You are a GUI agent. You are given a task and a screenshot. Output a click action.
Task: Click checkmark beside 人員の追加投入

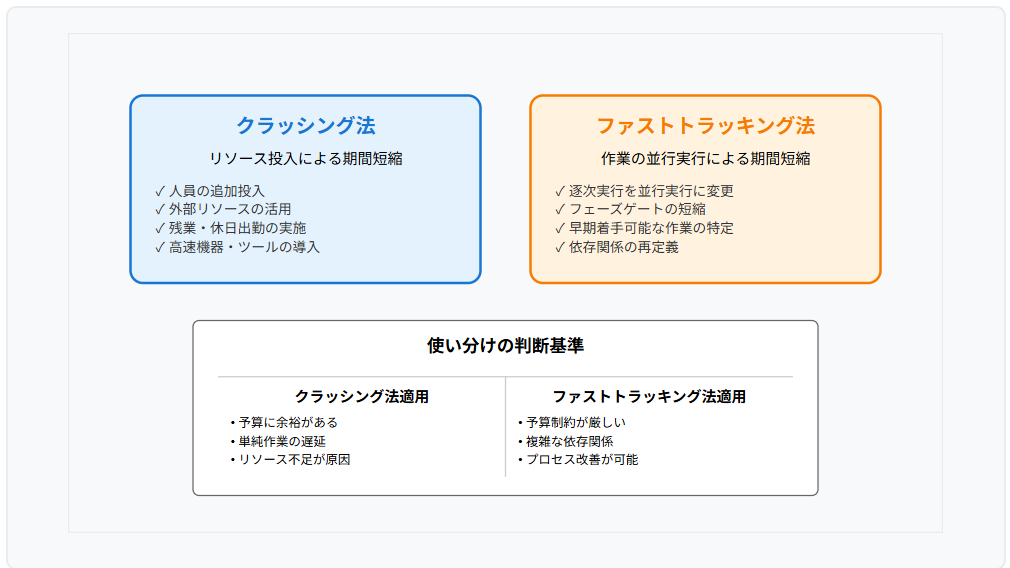(160, 191)
